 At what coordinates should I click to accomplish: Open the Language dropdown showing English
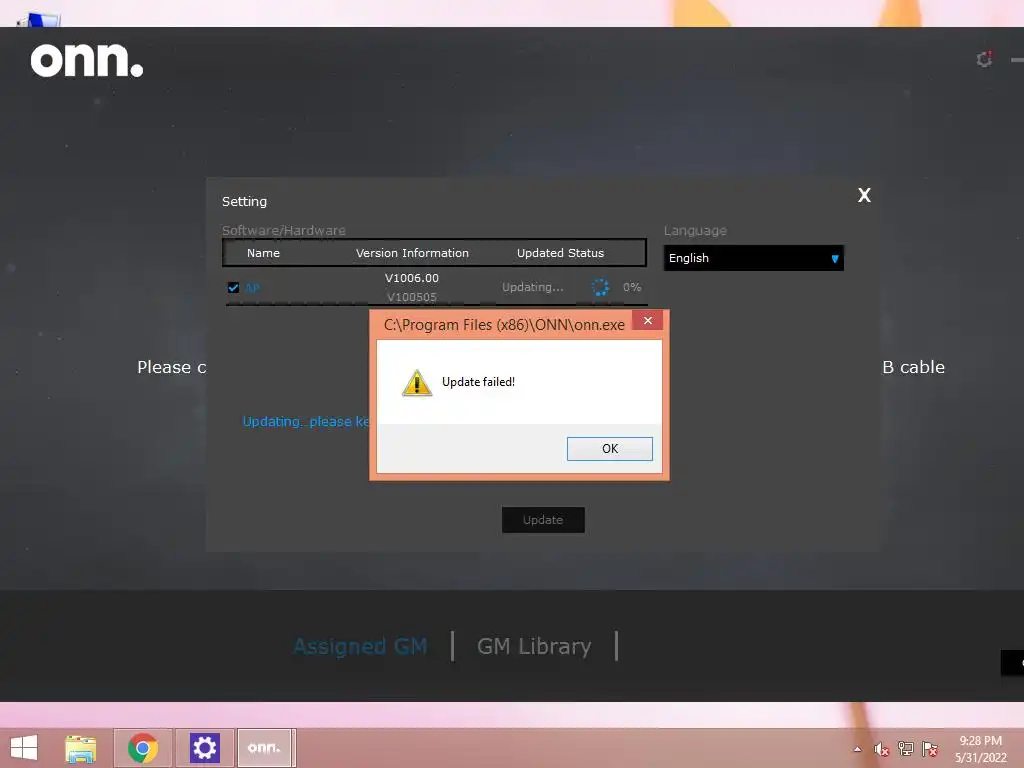pos(753,258)
